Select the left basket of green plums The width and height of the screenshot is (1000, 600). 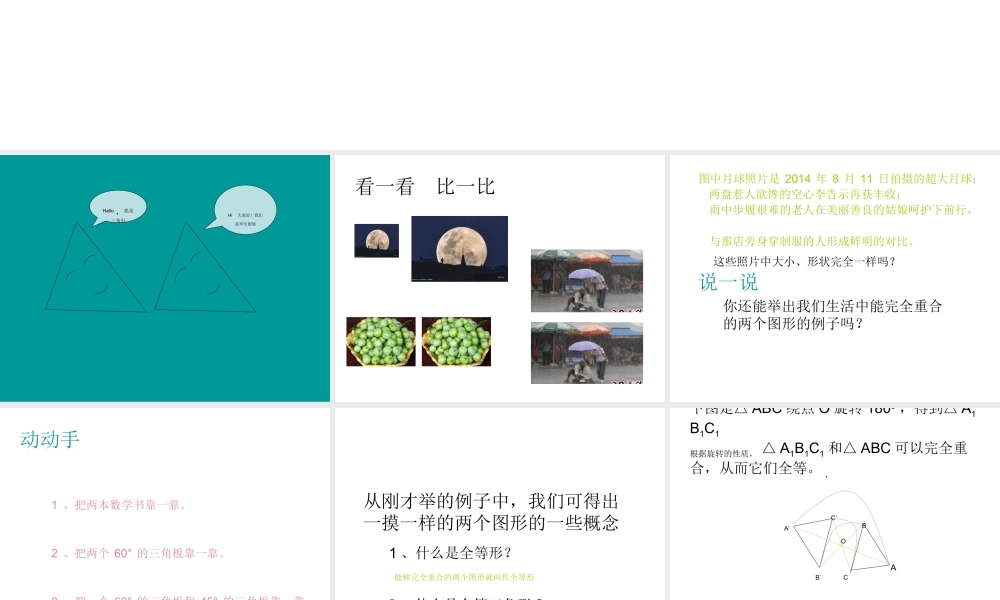pos(381,342)
